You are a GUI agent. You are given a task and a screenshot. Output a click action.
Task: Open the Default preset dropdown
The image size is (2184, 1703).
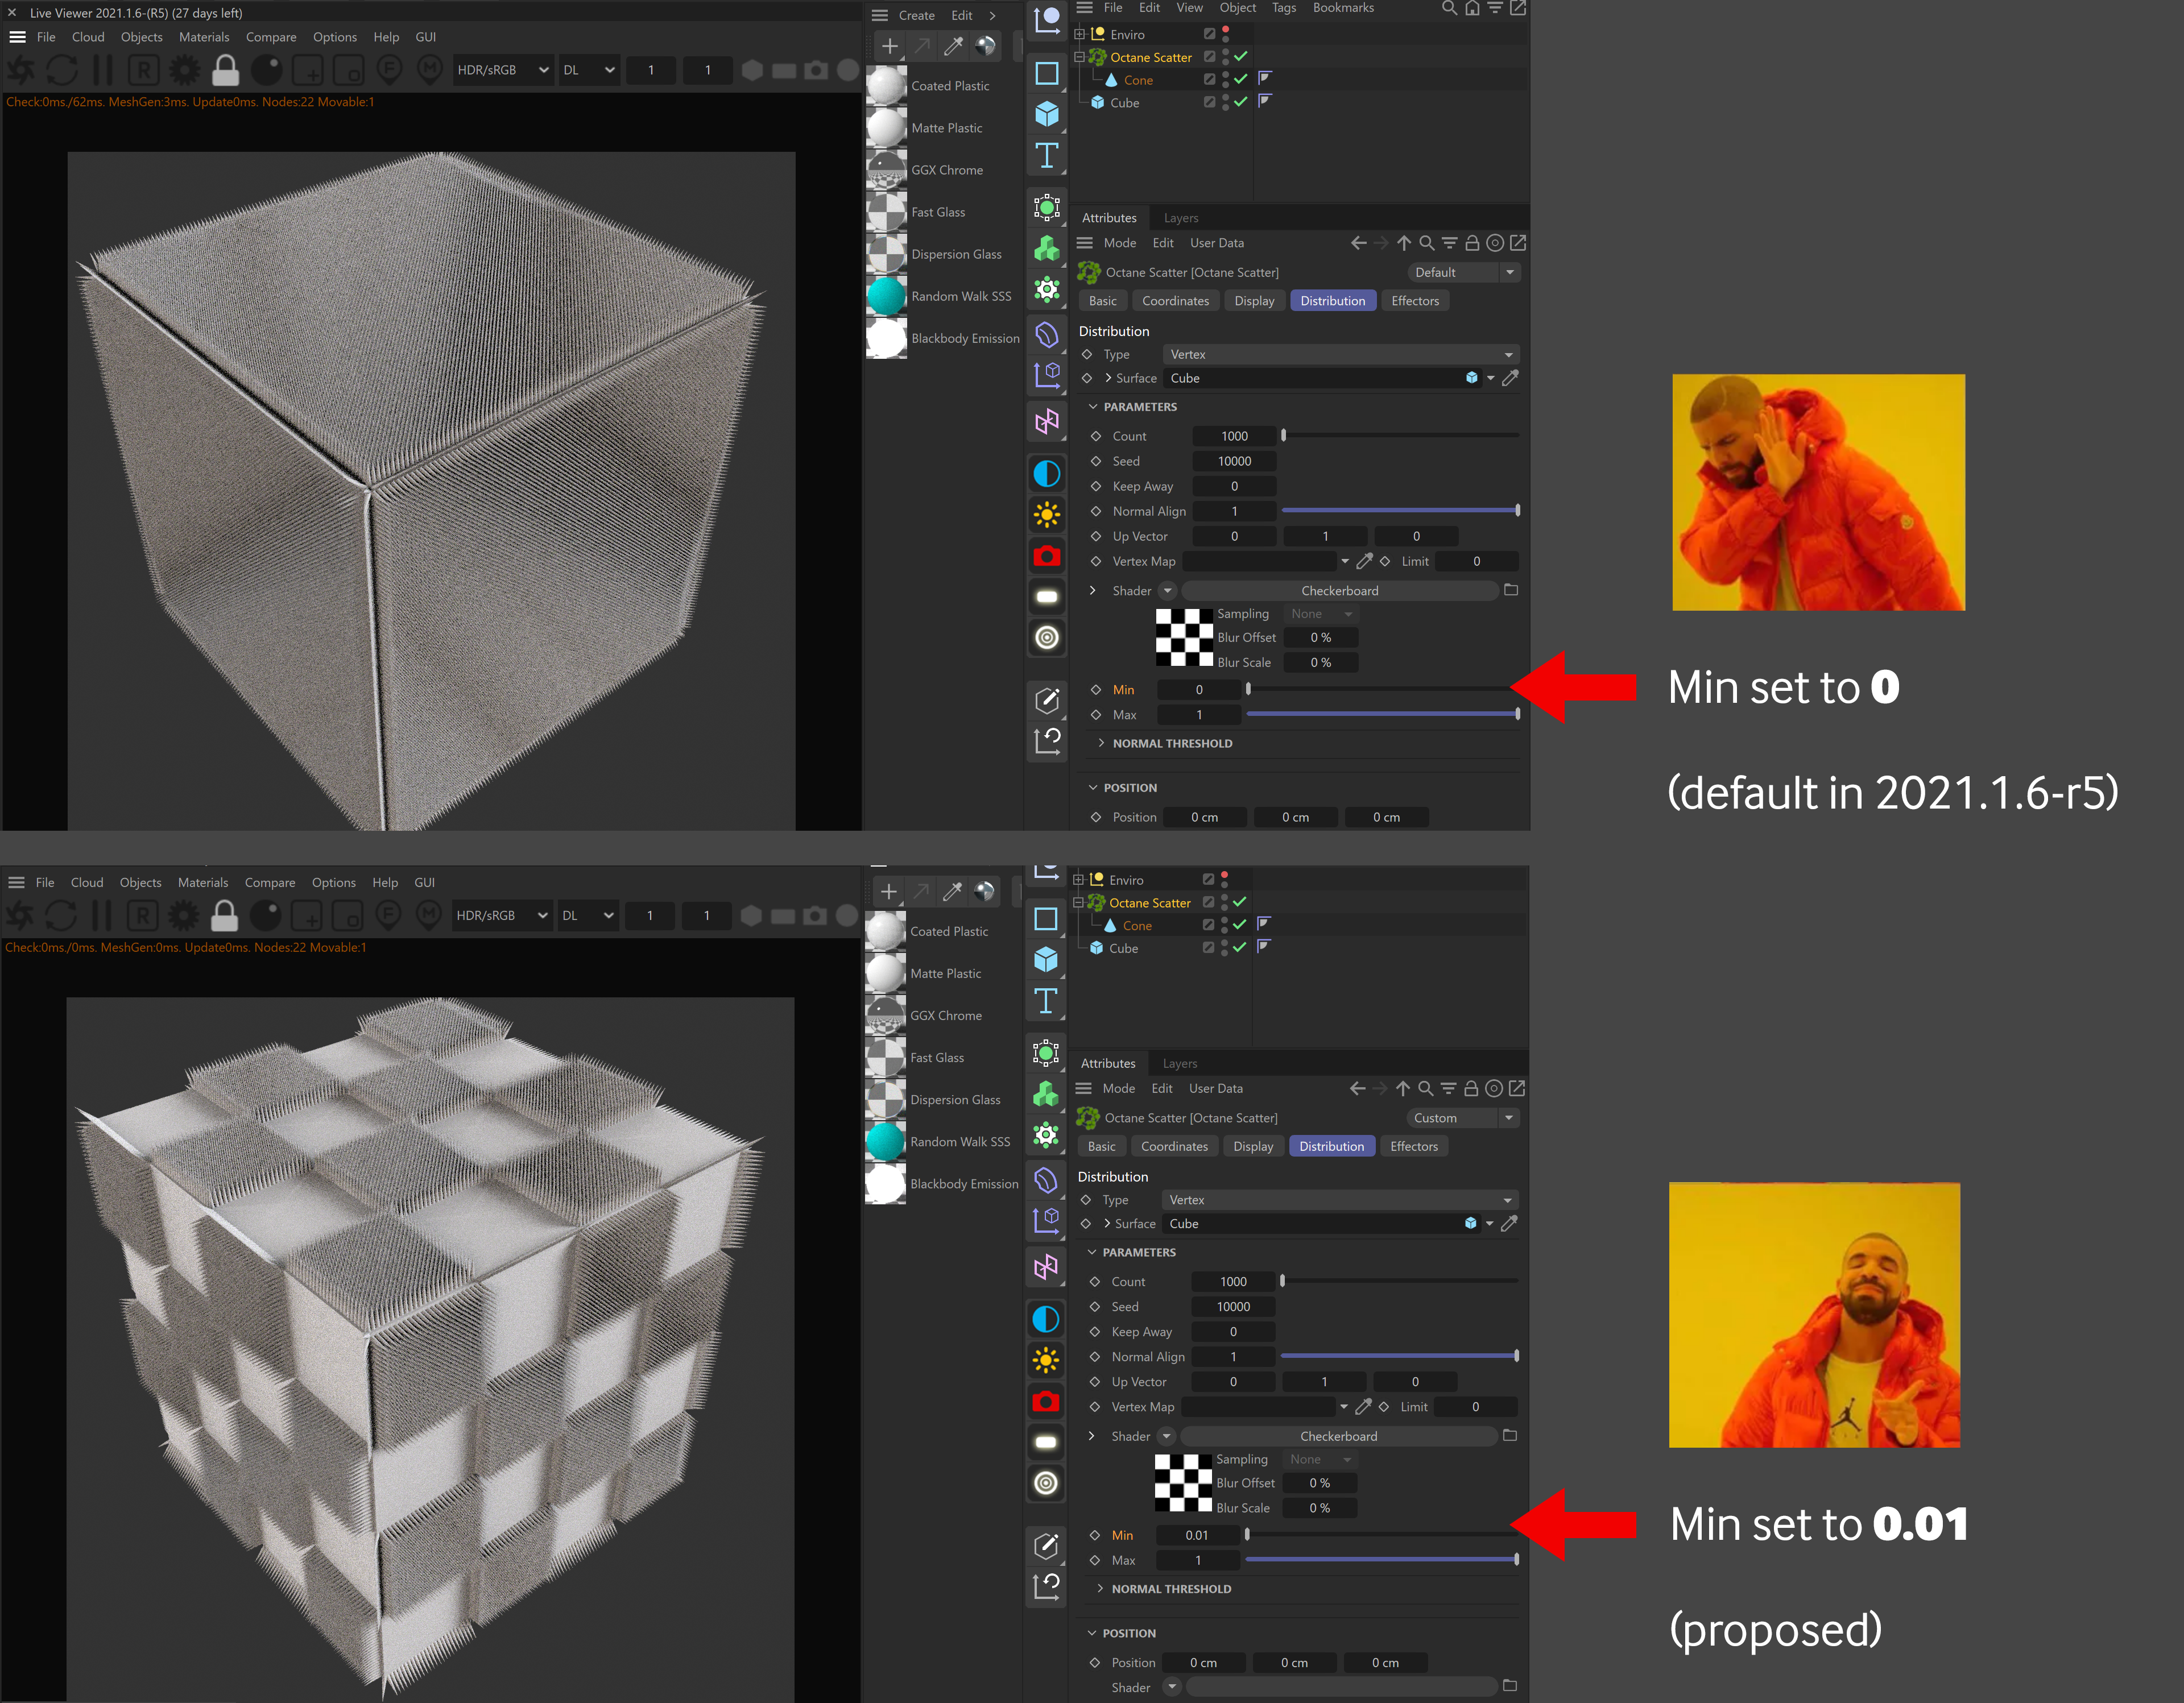click(1462, 272)
